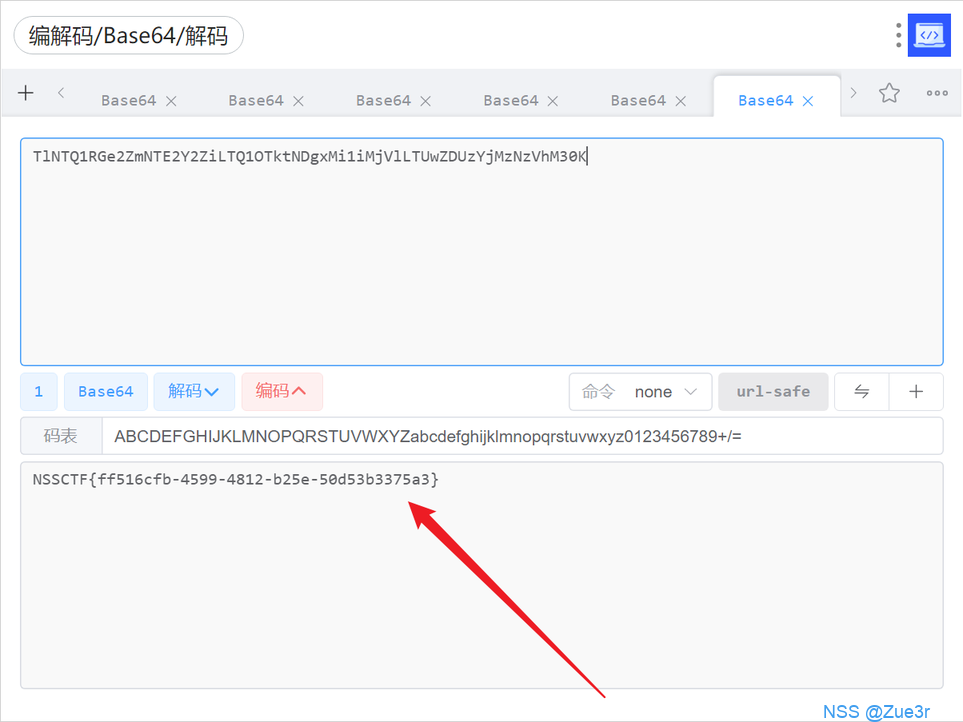Viewport: 963px width, 722px height.
Task: Open the vertical three-dot menu
Action: pos(899,35)
